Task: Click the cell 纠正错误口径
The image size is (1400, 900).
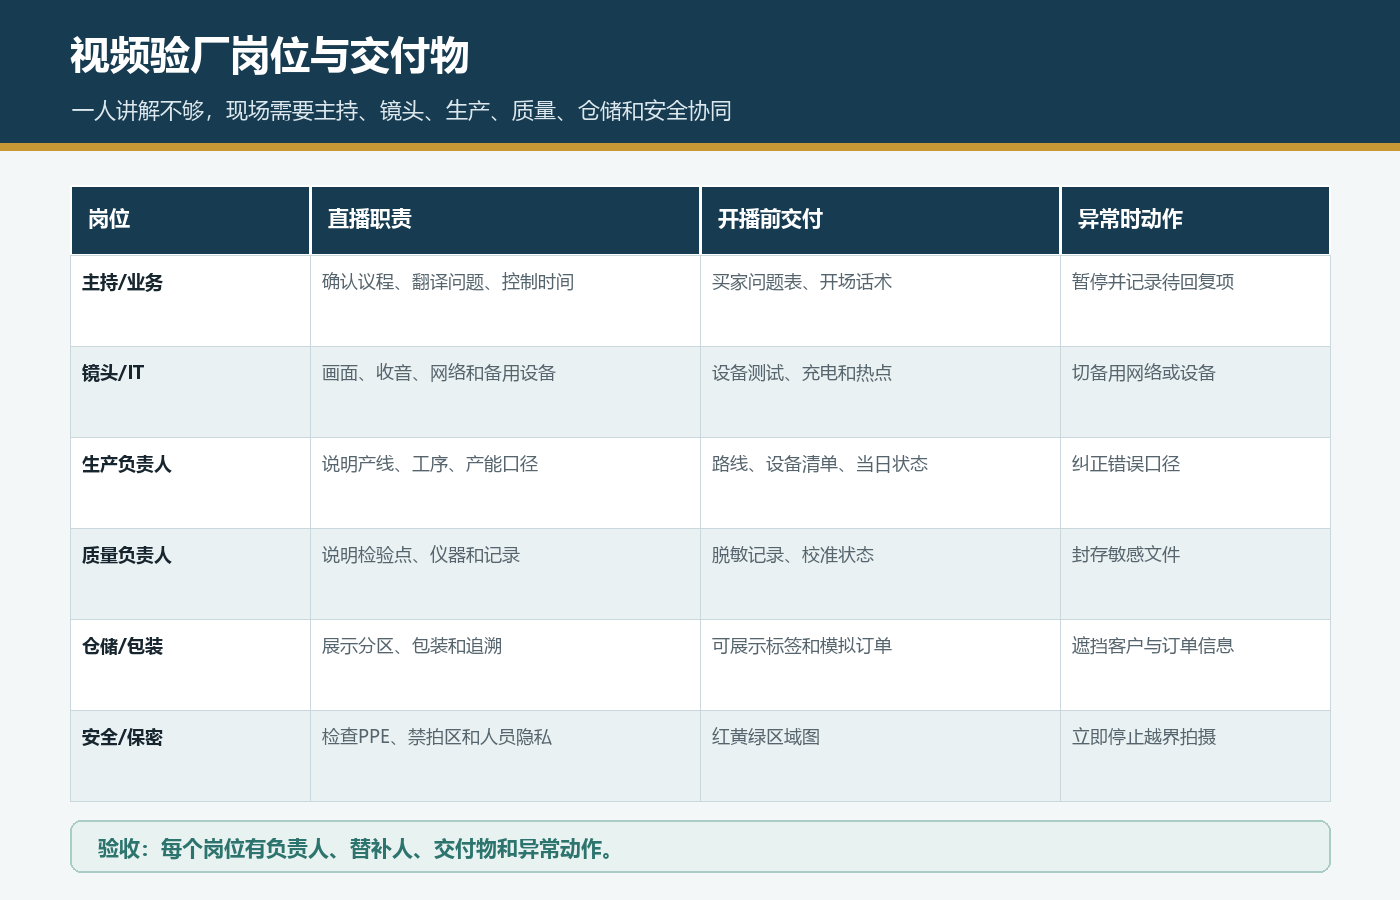Action: coord(1195,483)
